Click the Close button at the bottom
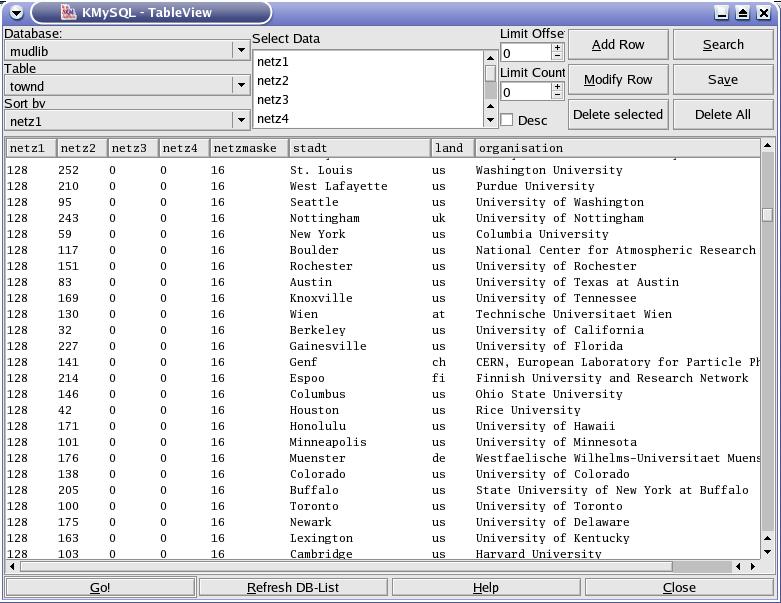The image size is (781, 603). (679, 588)
